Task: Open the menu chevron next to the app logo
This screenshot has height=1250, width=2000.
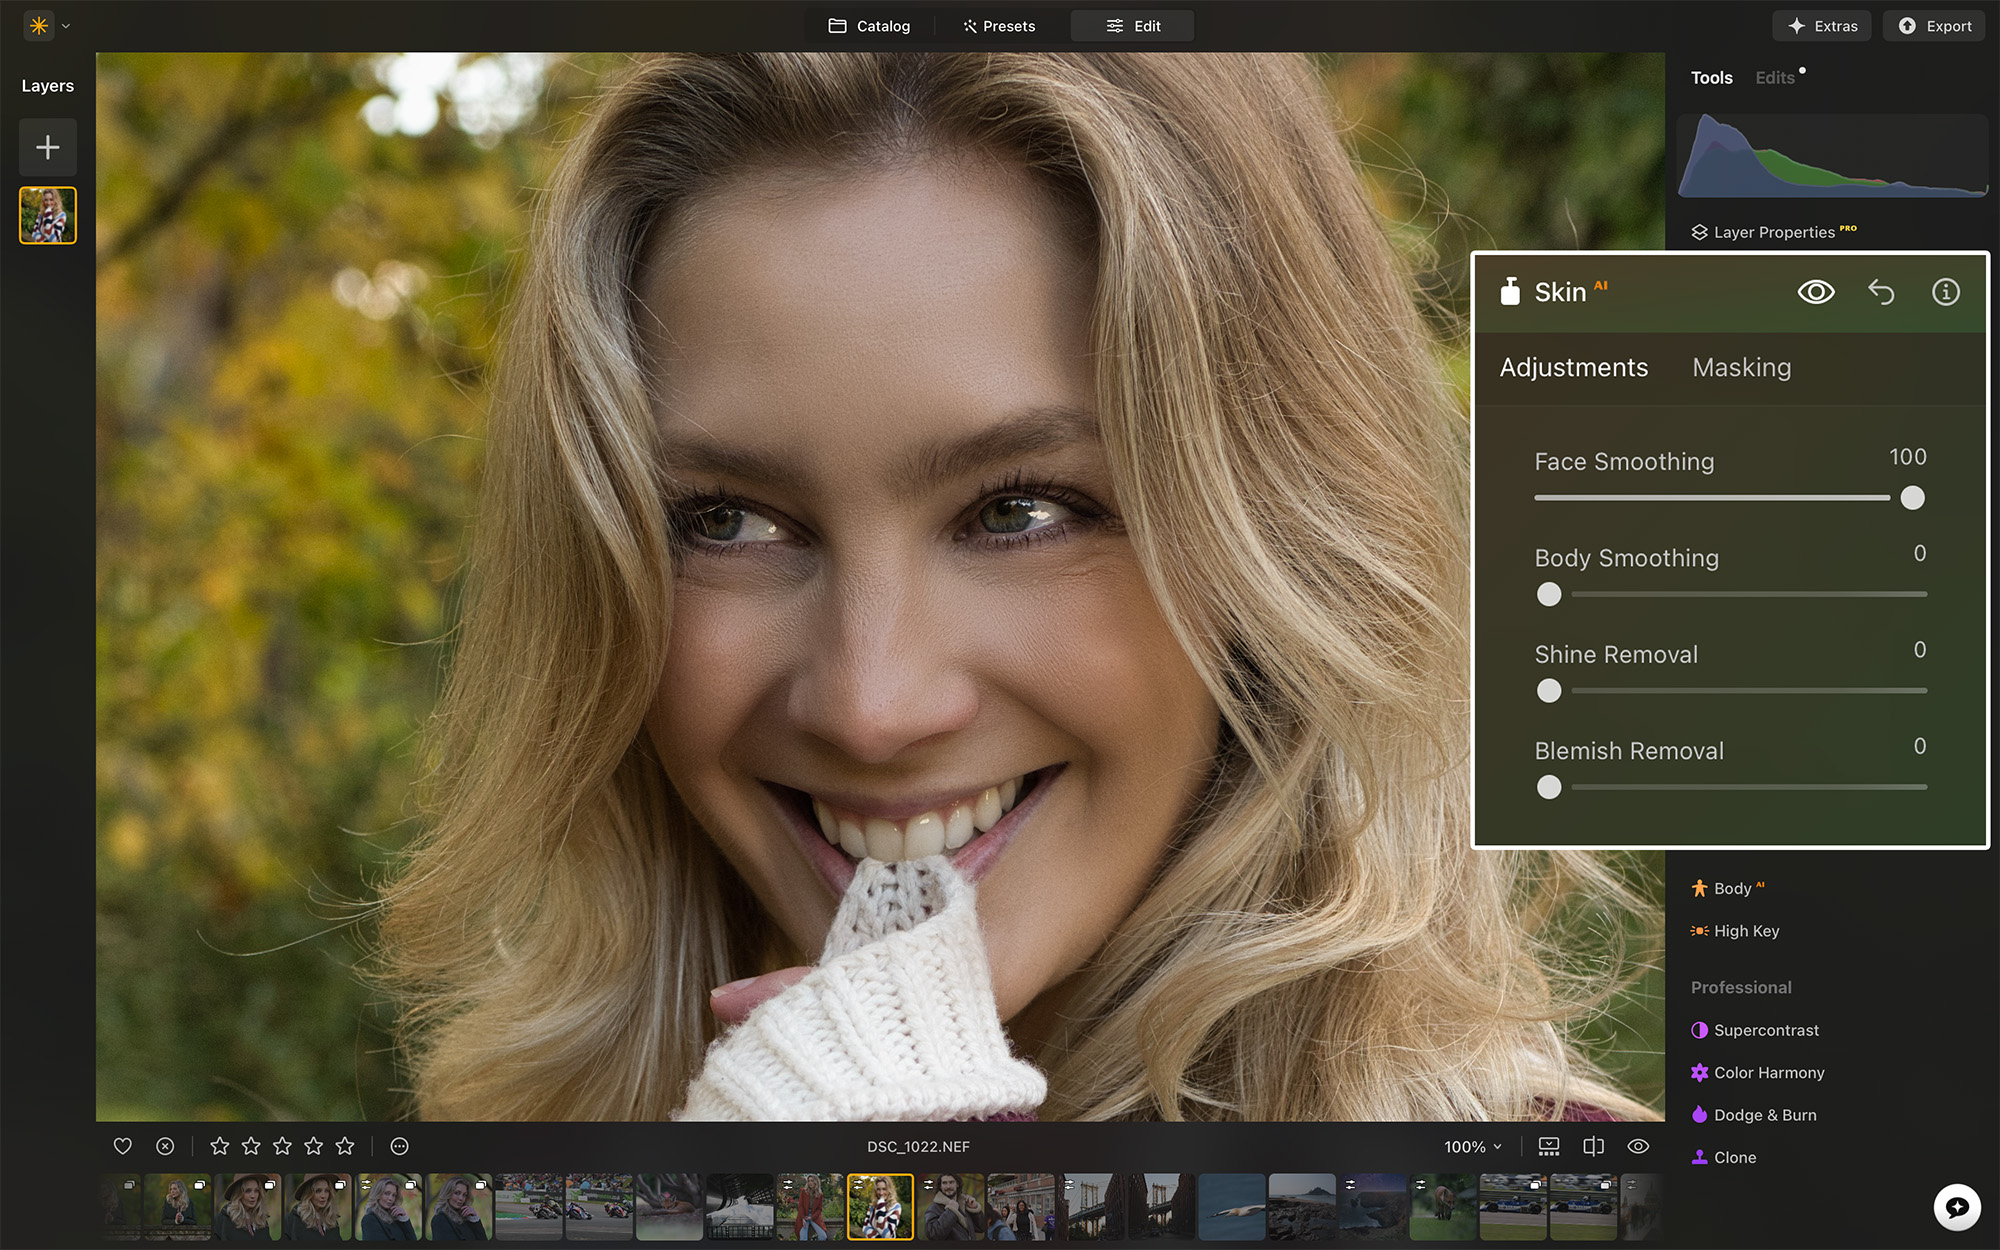Action: coord(66,25)
